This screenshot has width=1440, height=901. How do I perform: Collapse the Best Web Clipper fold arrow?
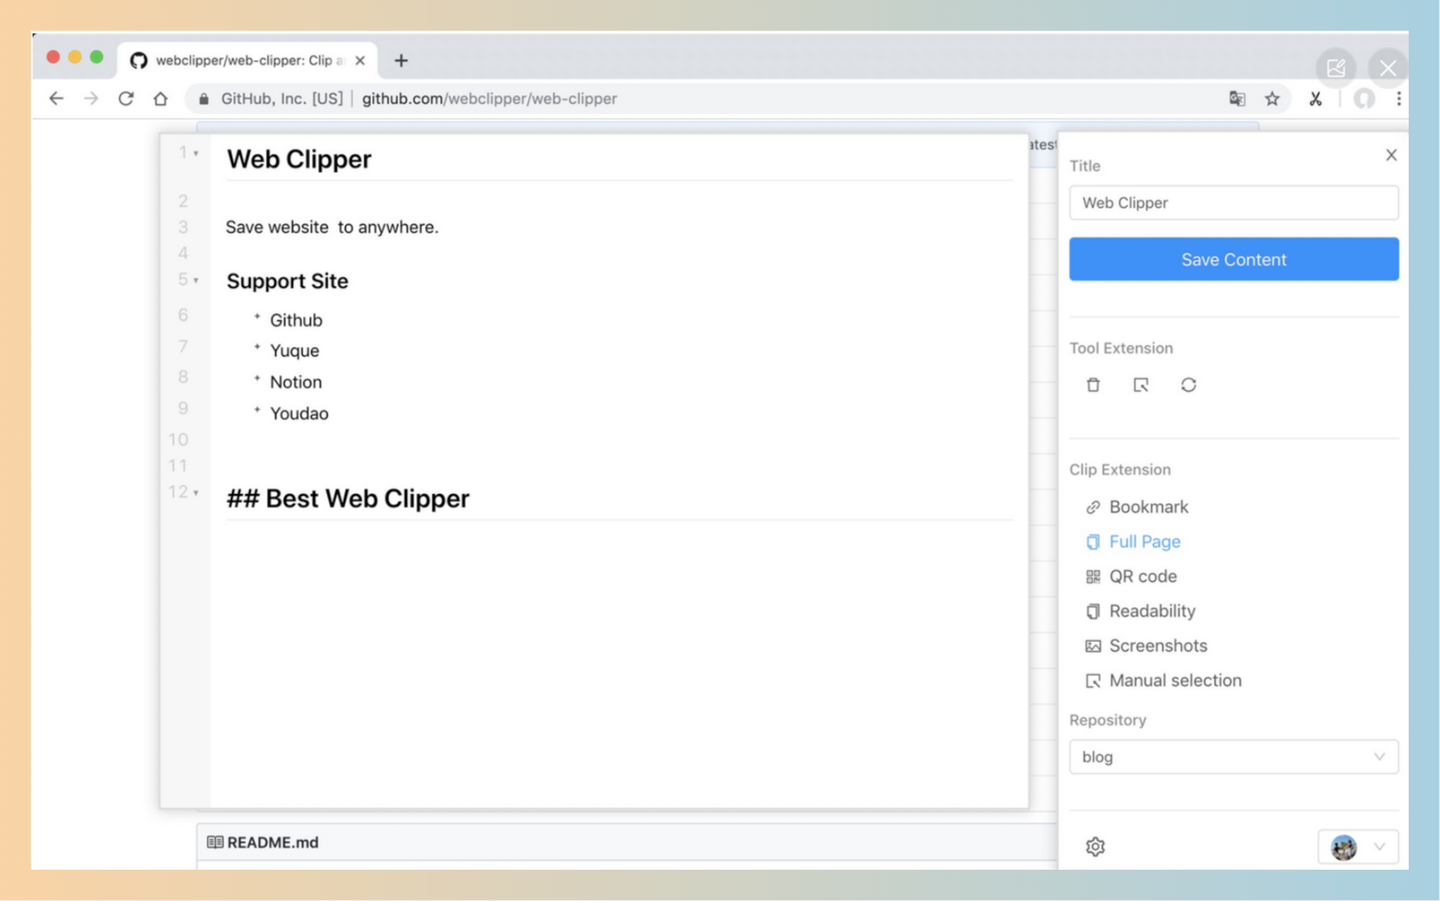click(196, 492)
